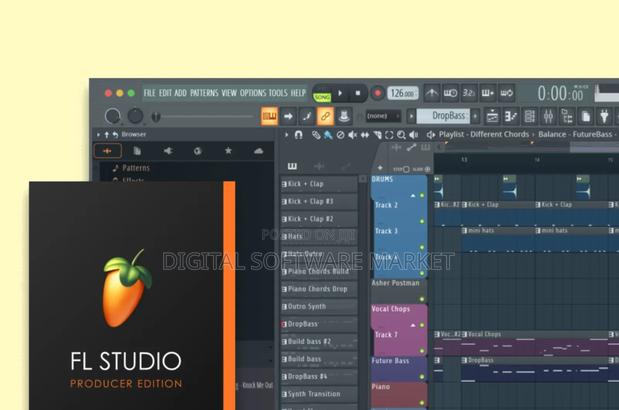Select the Kick + Clap #3 pattern
619x410 pixels.
319,202
